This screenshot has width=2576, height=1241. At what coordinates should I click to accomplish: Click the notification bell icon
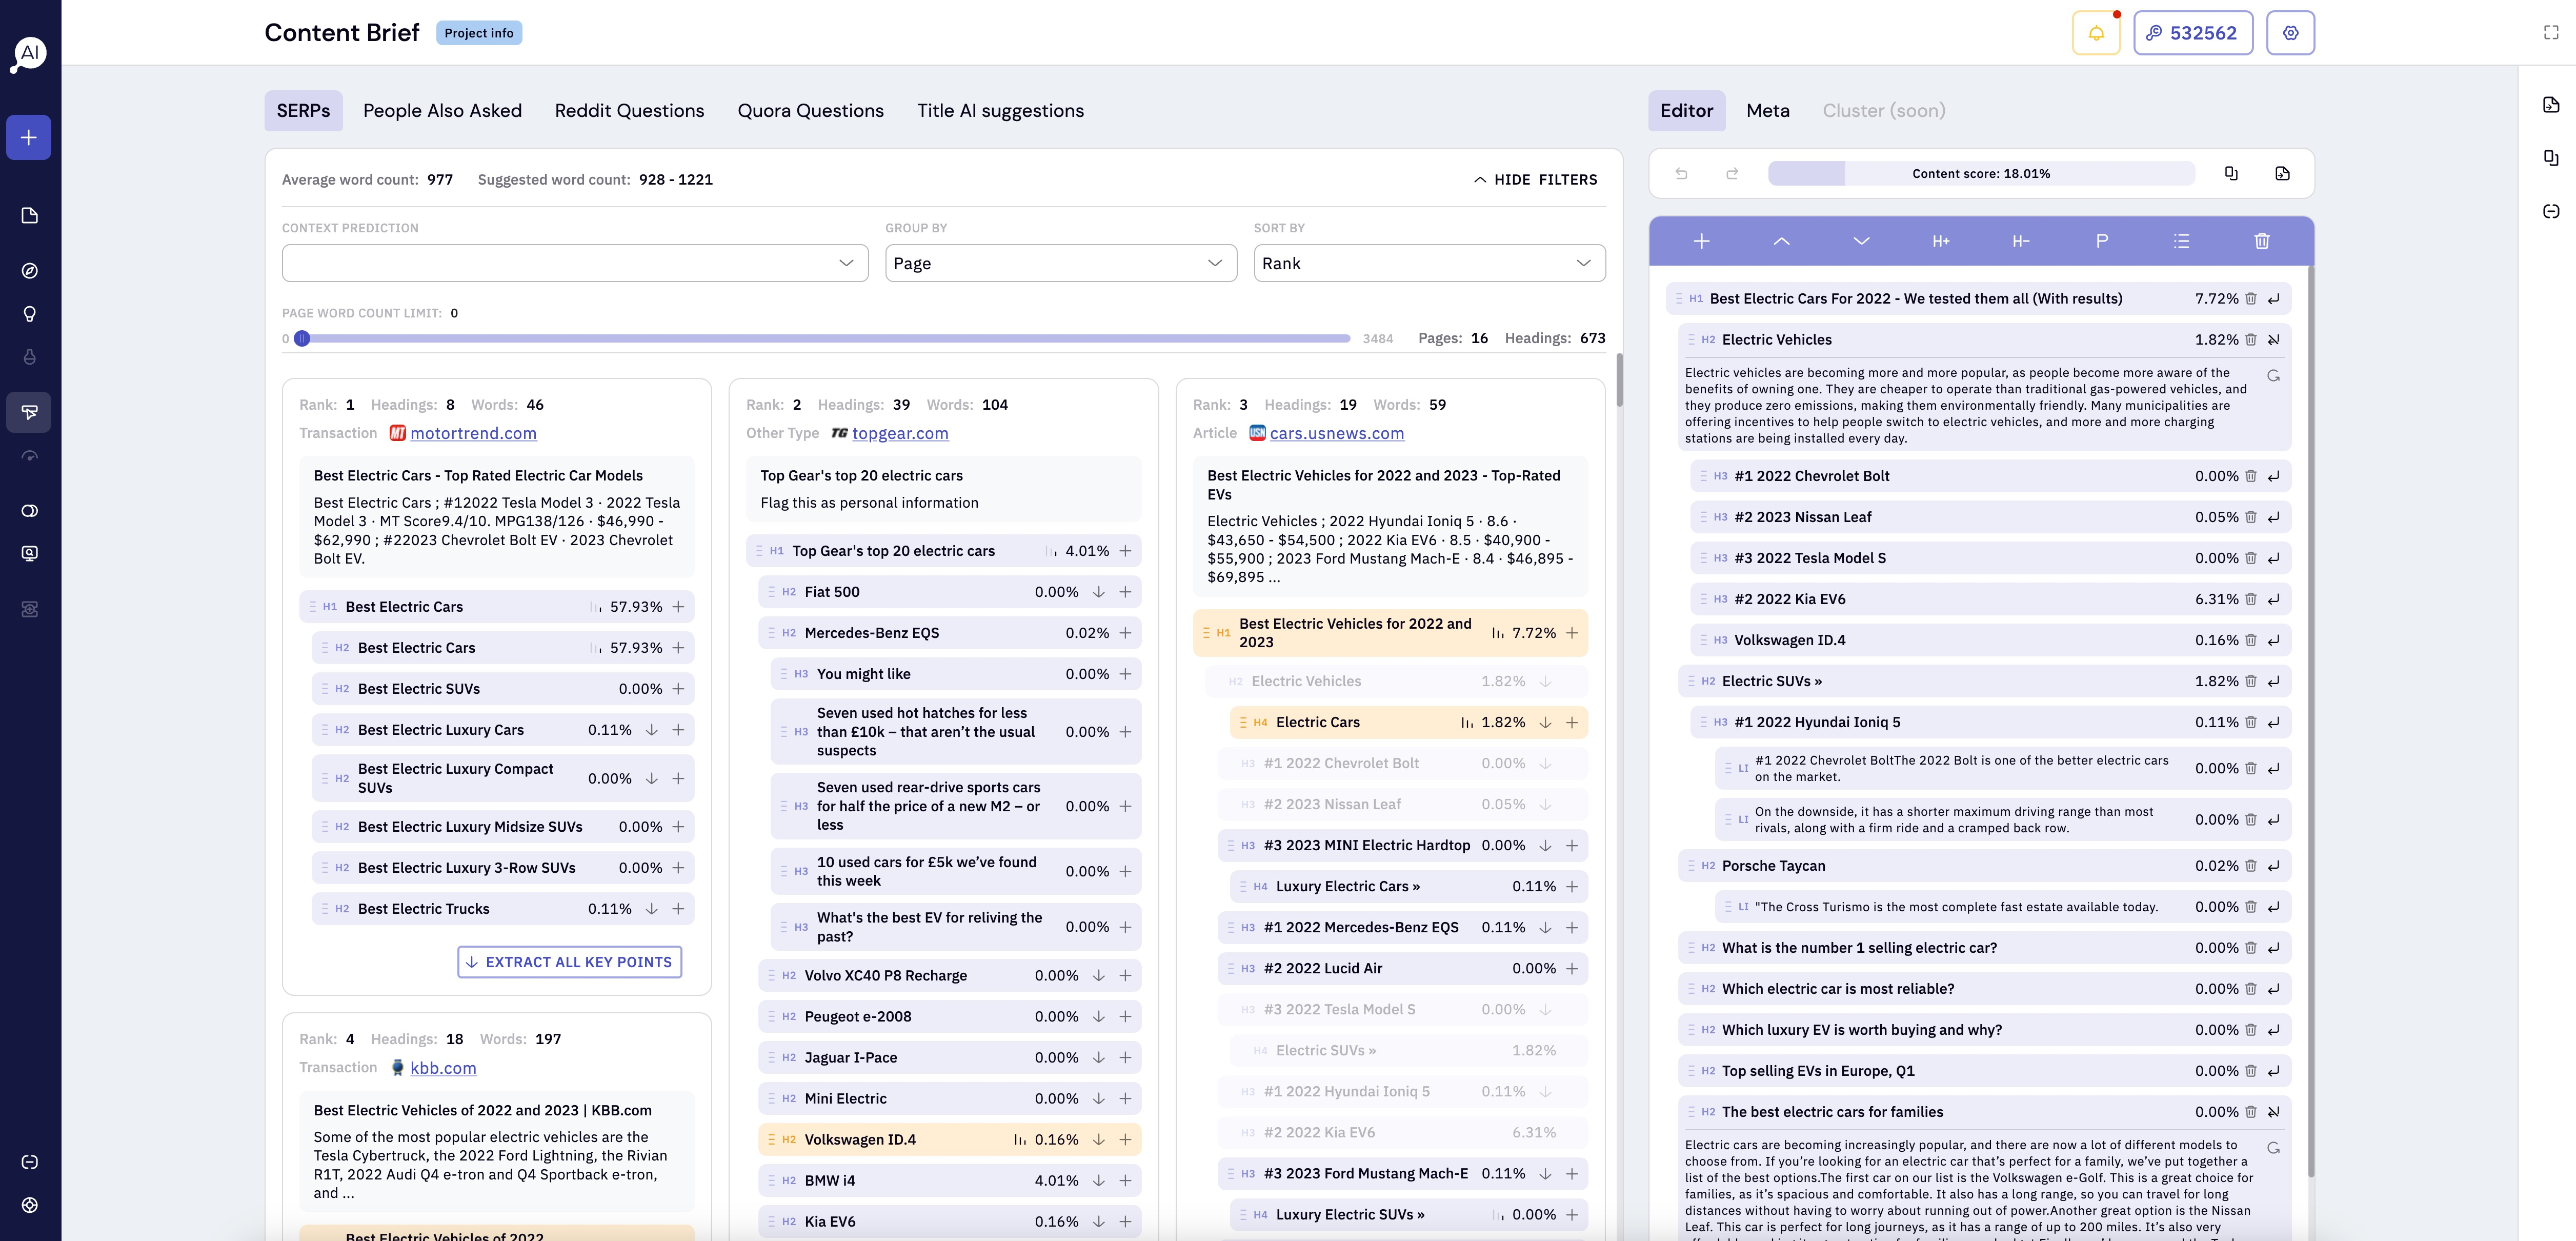[x=2096, y=33]
